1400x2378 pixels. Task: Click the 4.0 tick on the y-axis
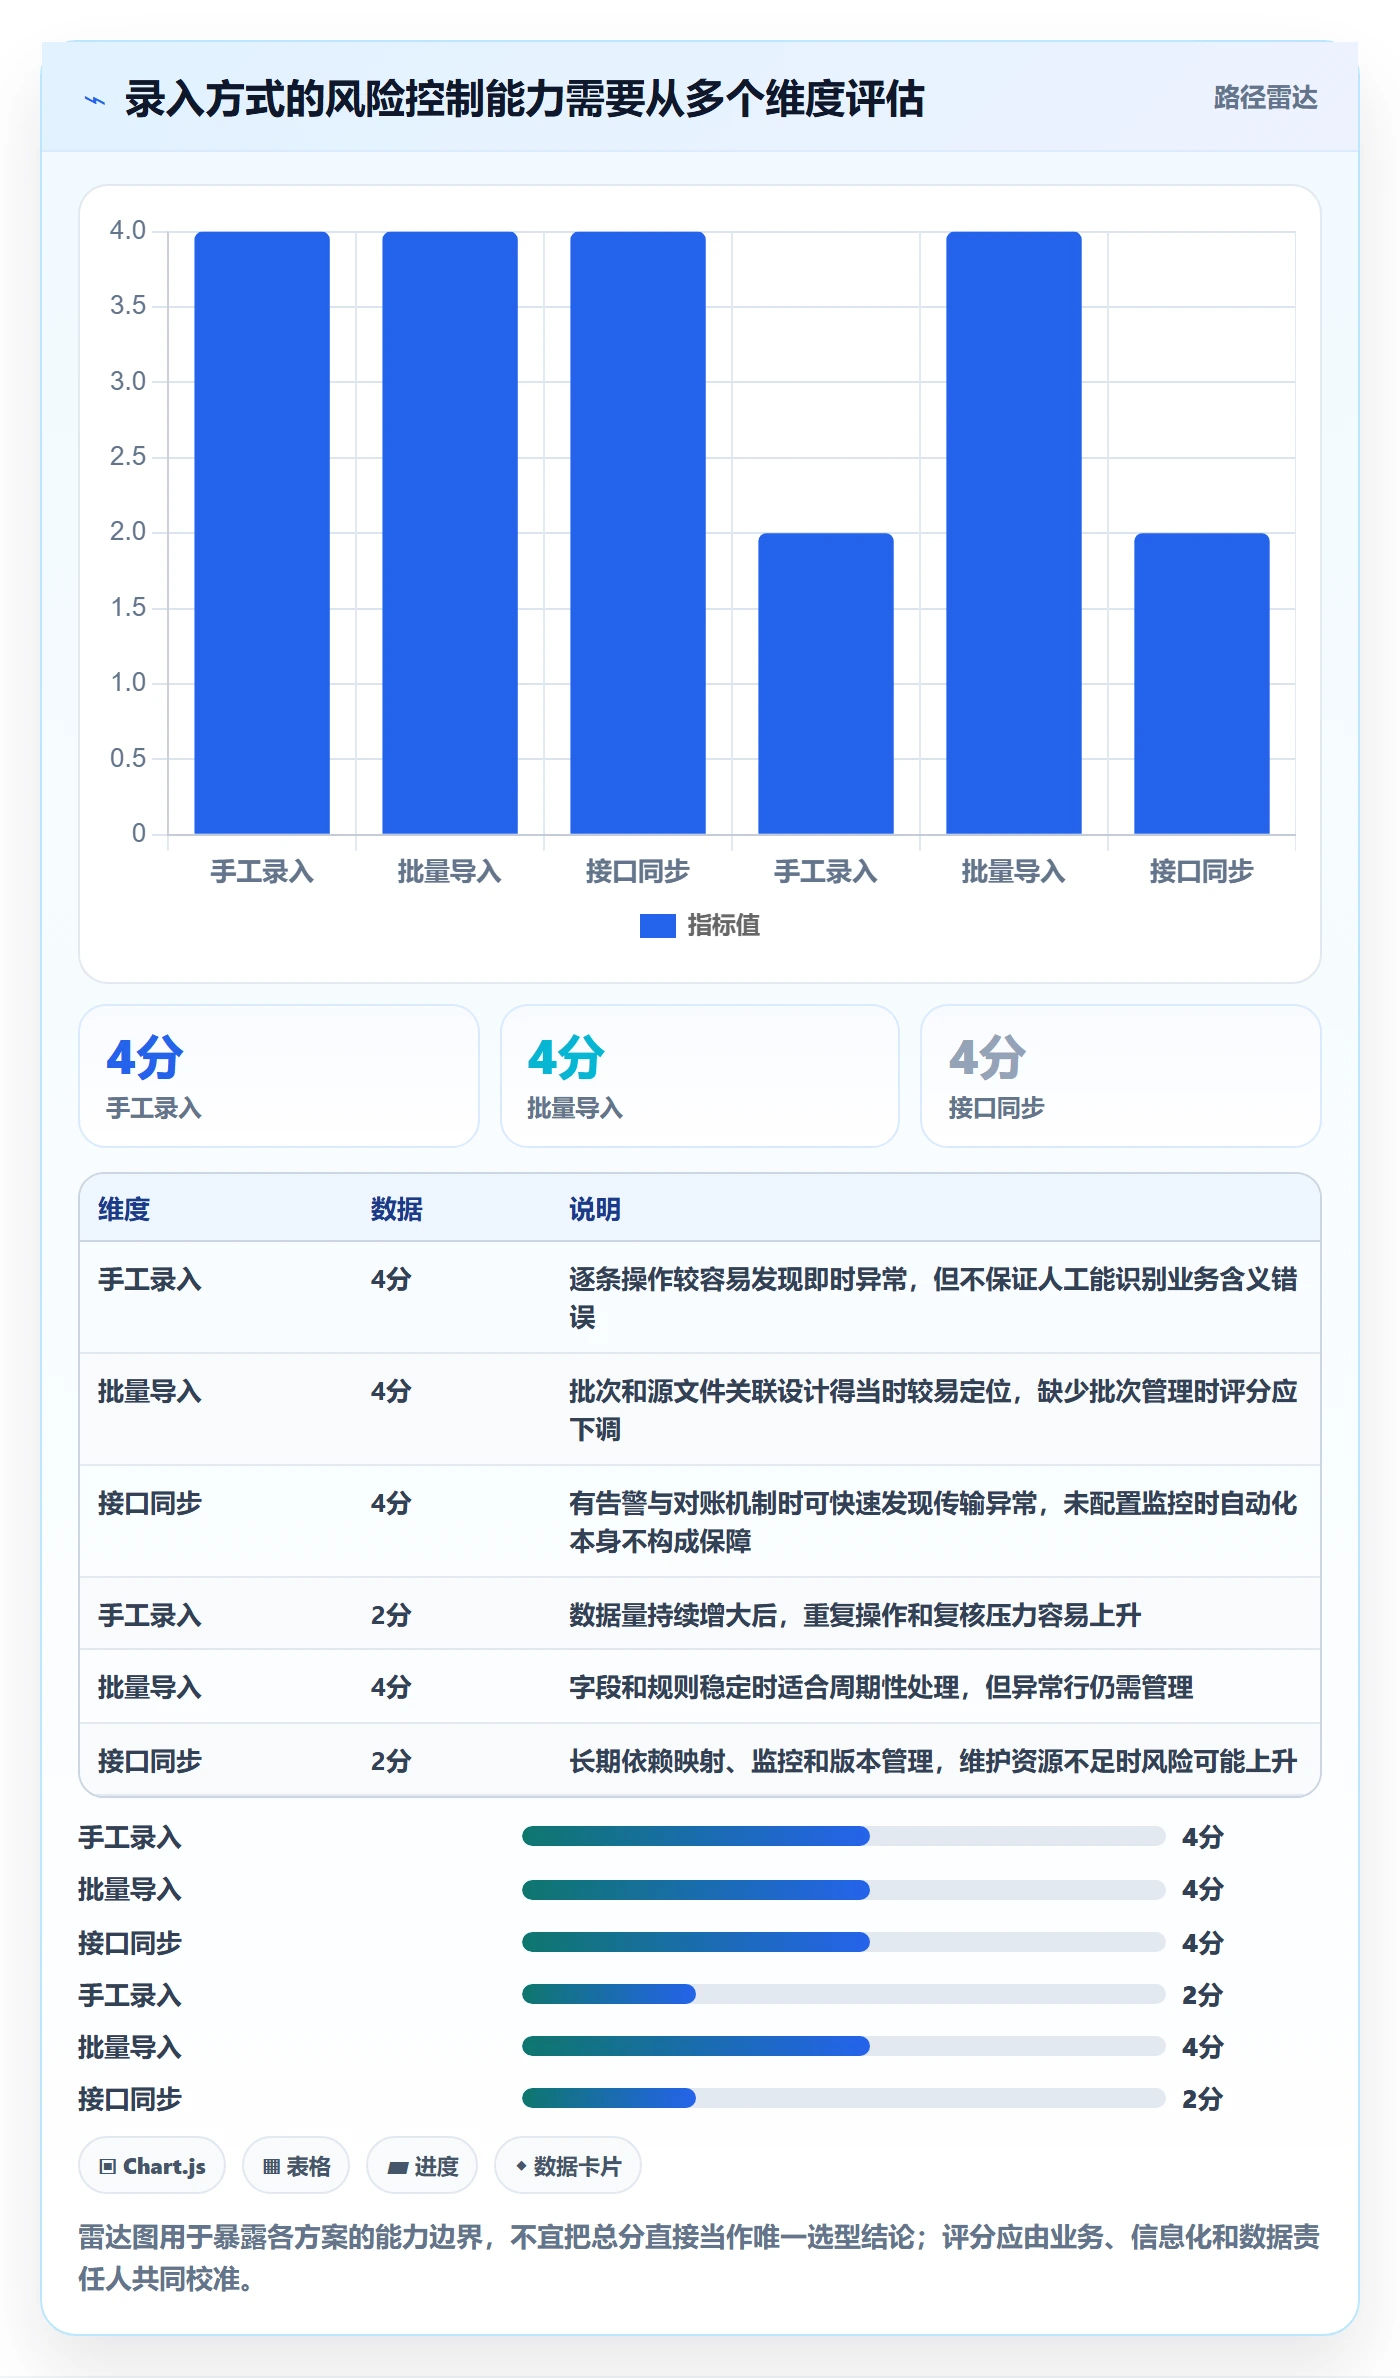(x=128, y=231)
